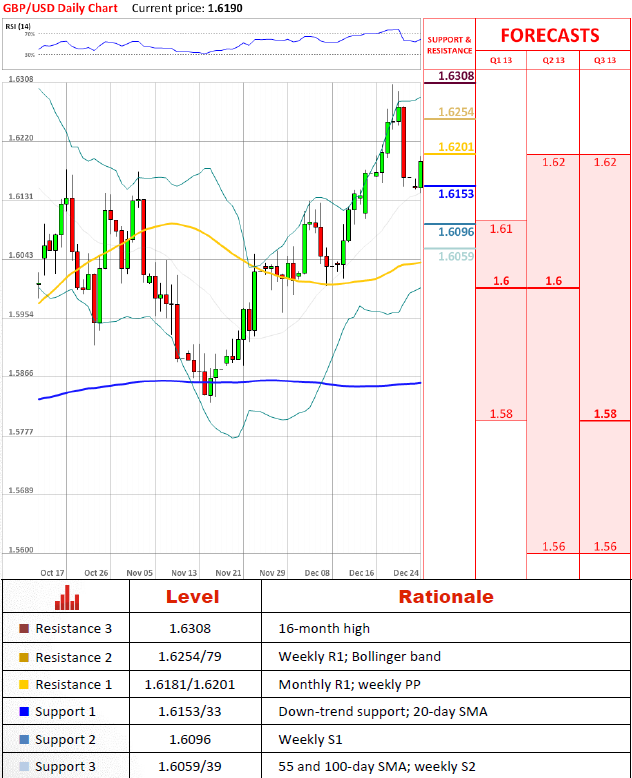Select the Q1 13 forecast column header
Viewport: 632px width, 778px height.
(501, 60)
